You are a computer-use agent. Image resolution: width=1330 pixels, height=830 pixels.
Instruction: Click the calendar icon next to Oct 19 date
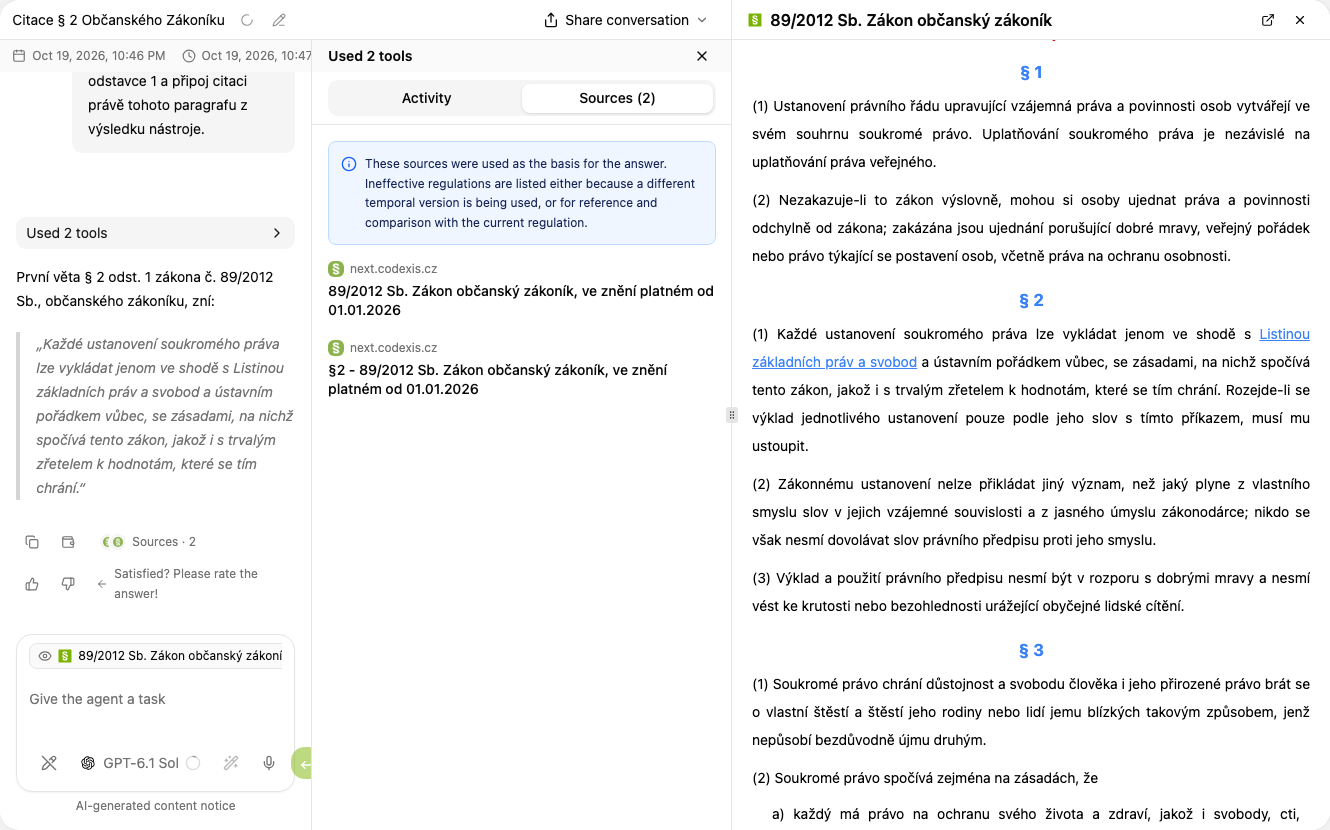[x=19, y=56]
